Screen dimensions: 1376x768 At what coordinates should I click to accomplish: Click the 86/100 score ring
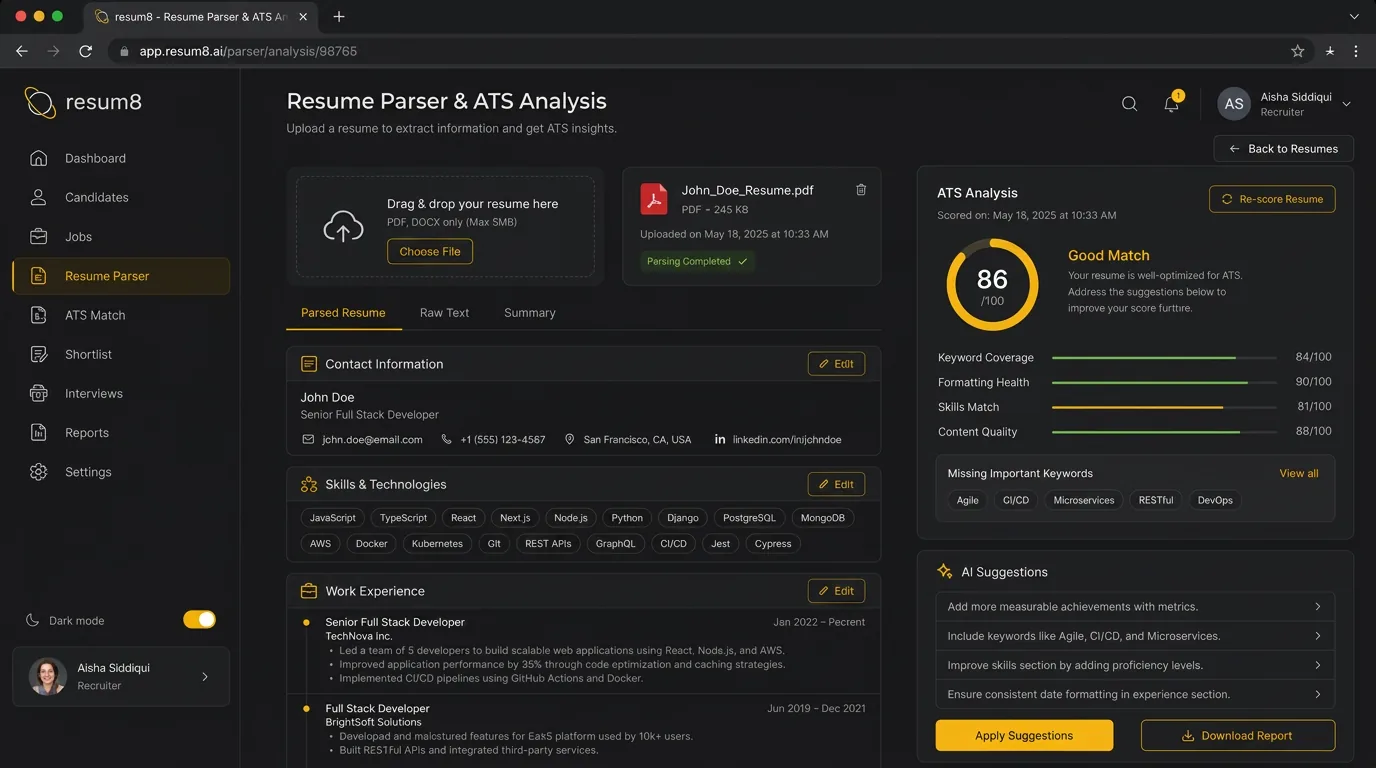tap(992, 285)
